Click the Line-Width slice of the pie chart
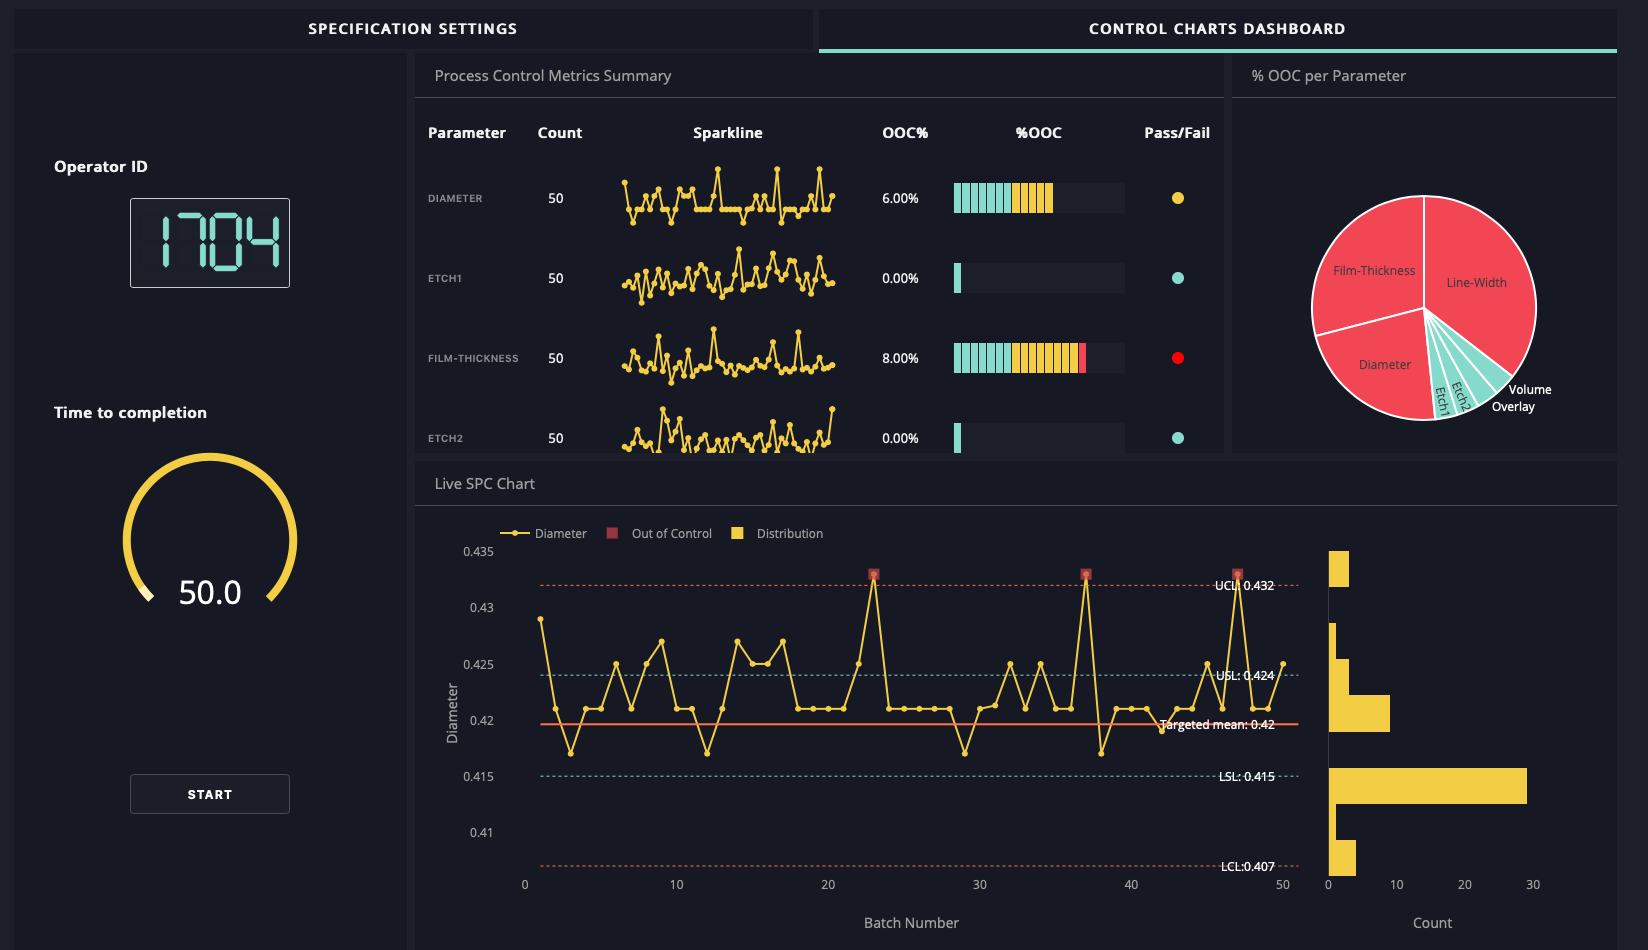This screenshot has width=1648, height=950. pos(1478,282)
